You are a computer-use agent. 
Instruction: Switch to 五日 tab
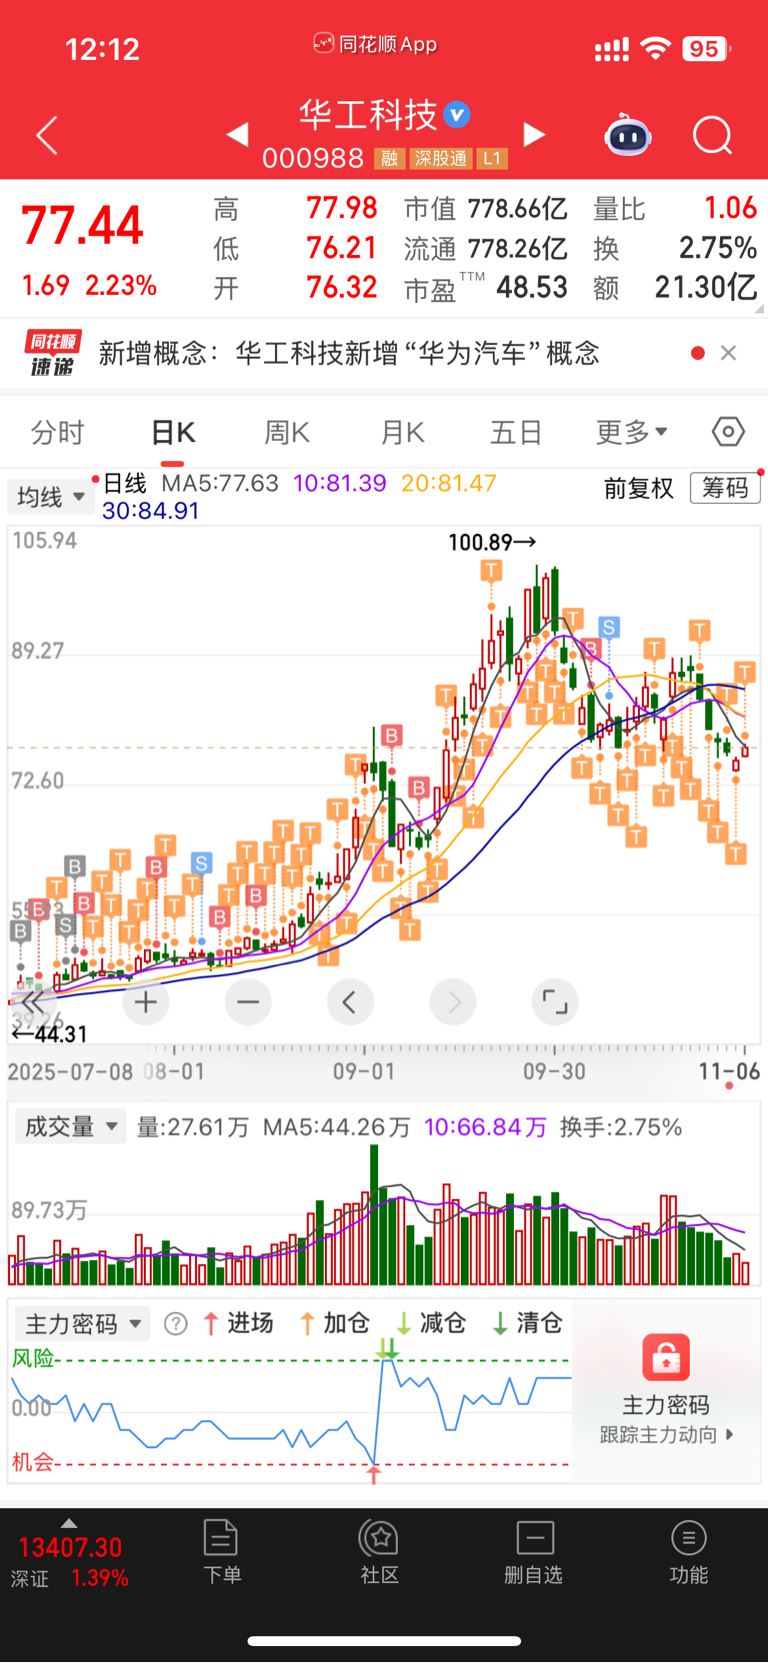(x=516, y=432)
